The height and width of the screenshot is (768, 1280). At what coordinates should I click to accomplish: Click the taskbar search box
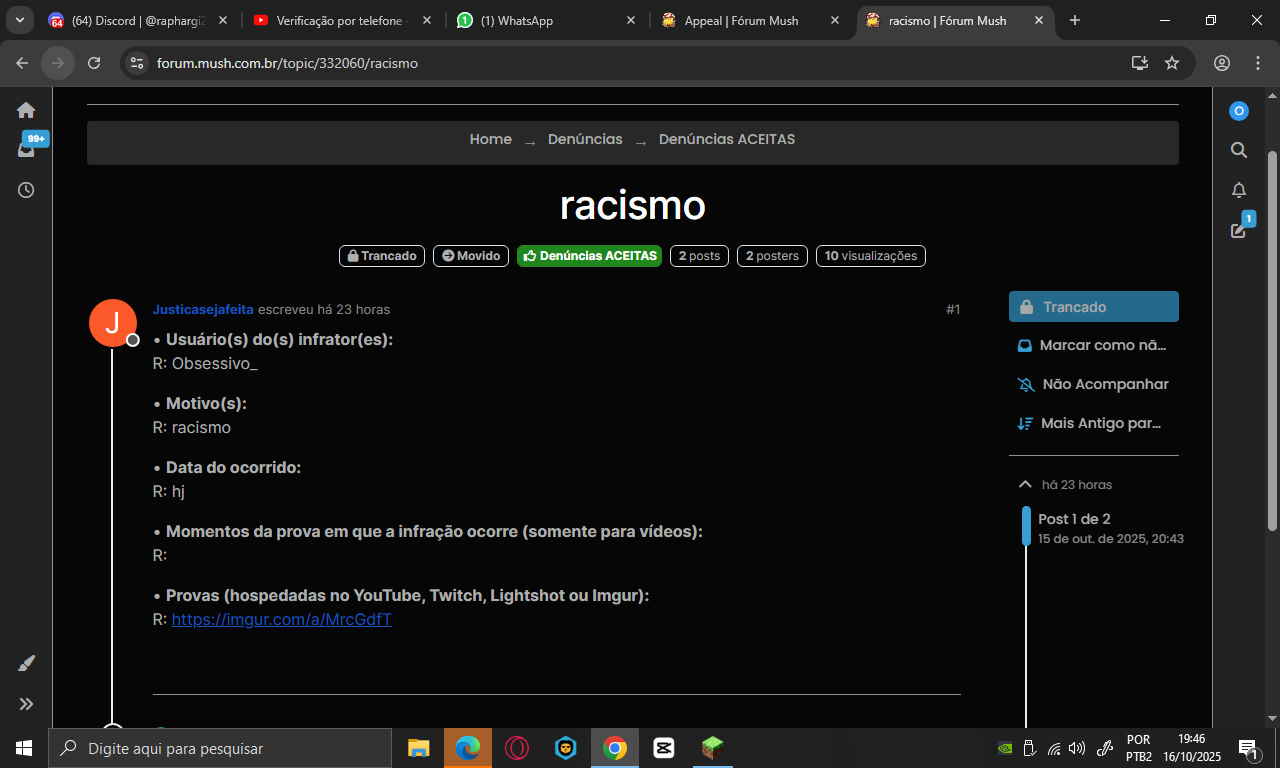[x=220, y=748]
